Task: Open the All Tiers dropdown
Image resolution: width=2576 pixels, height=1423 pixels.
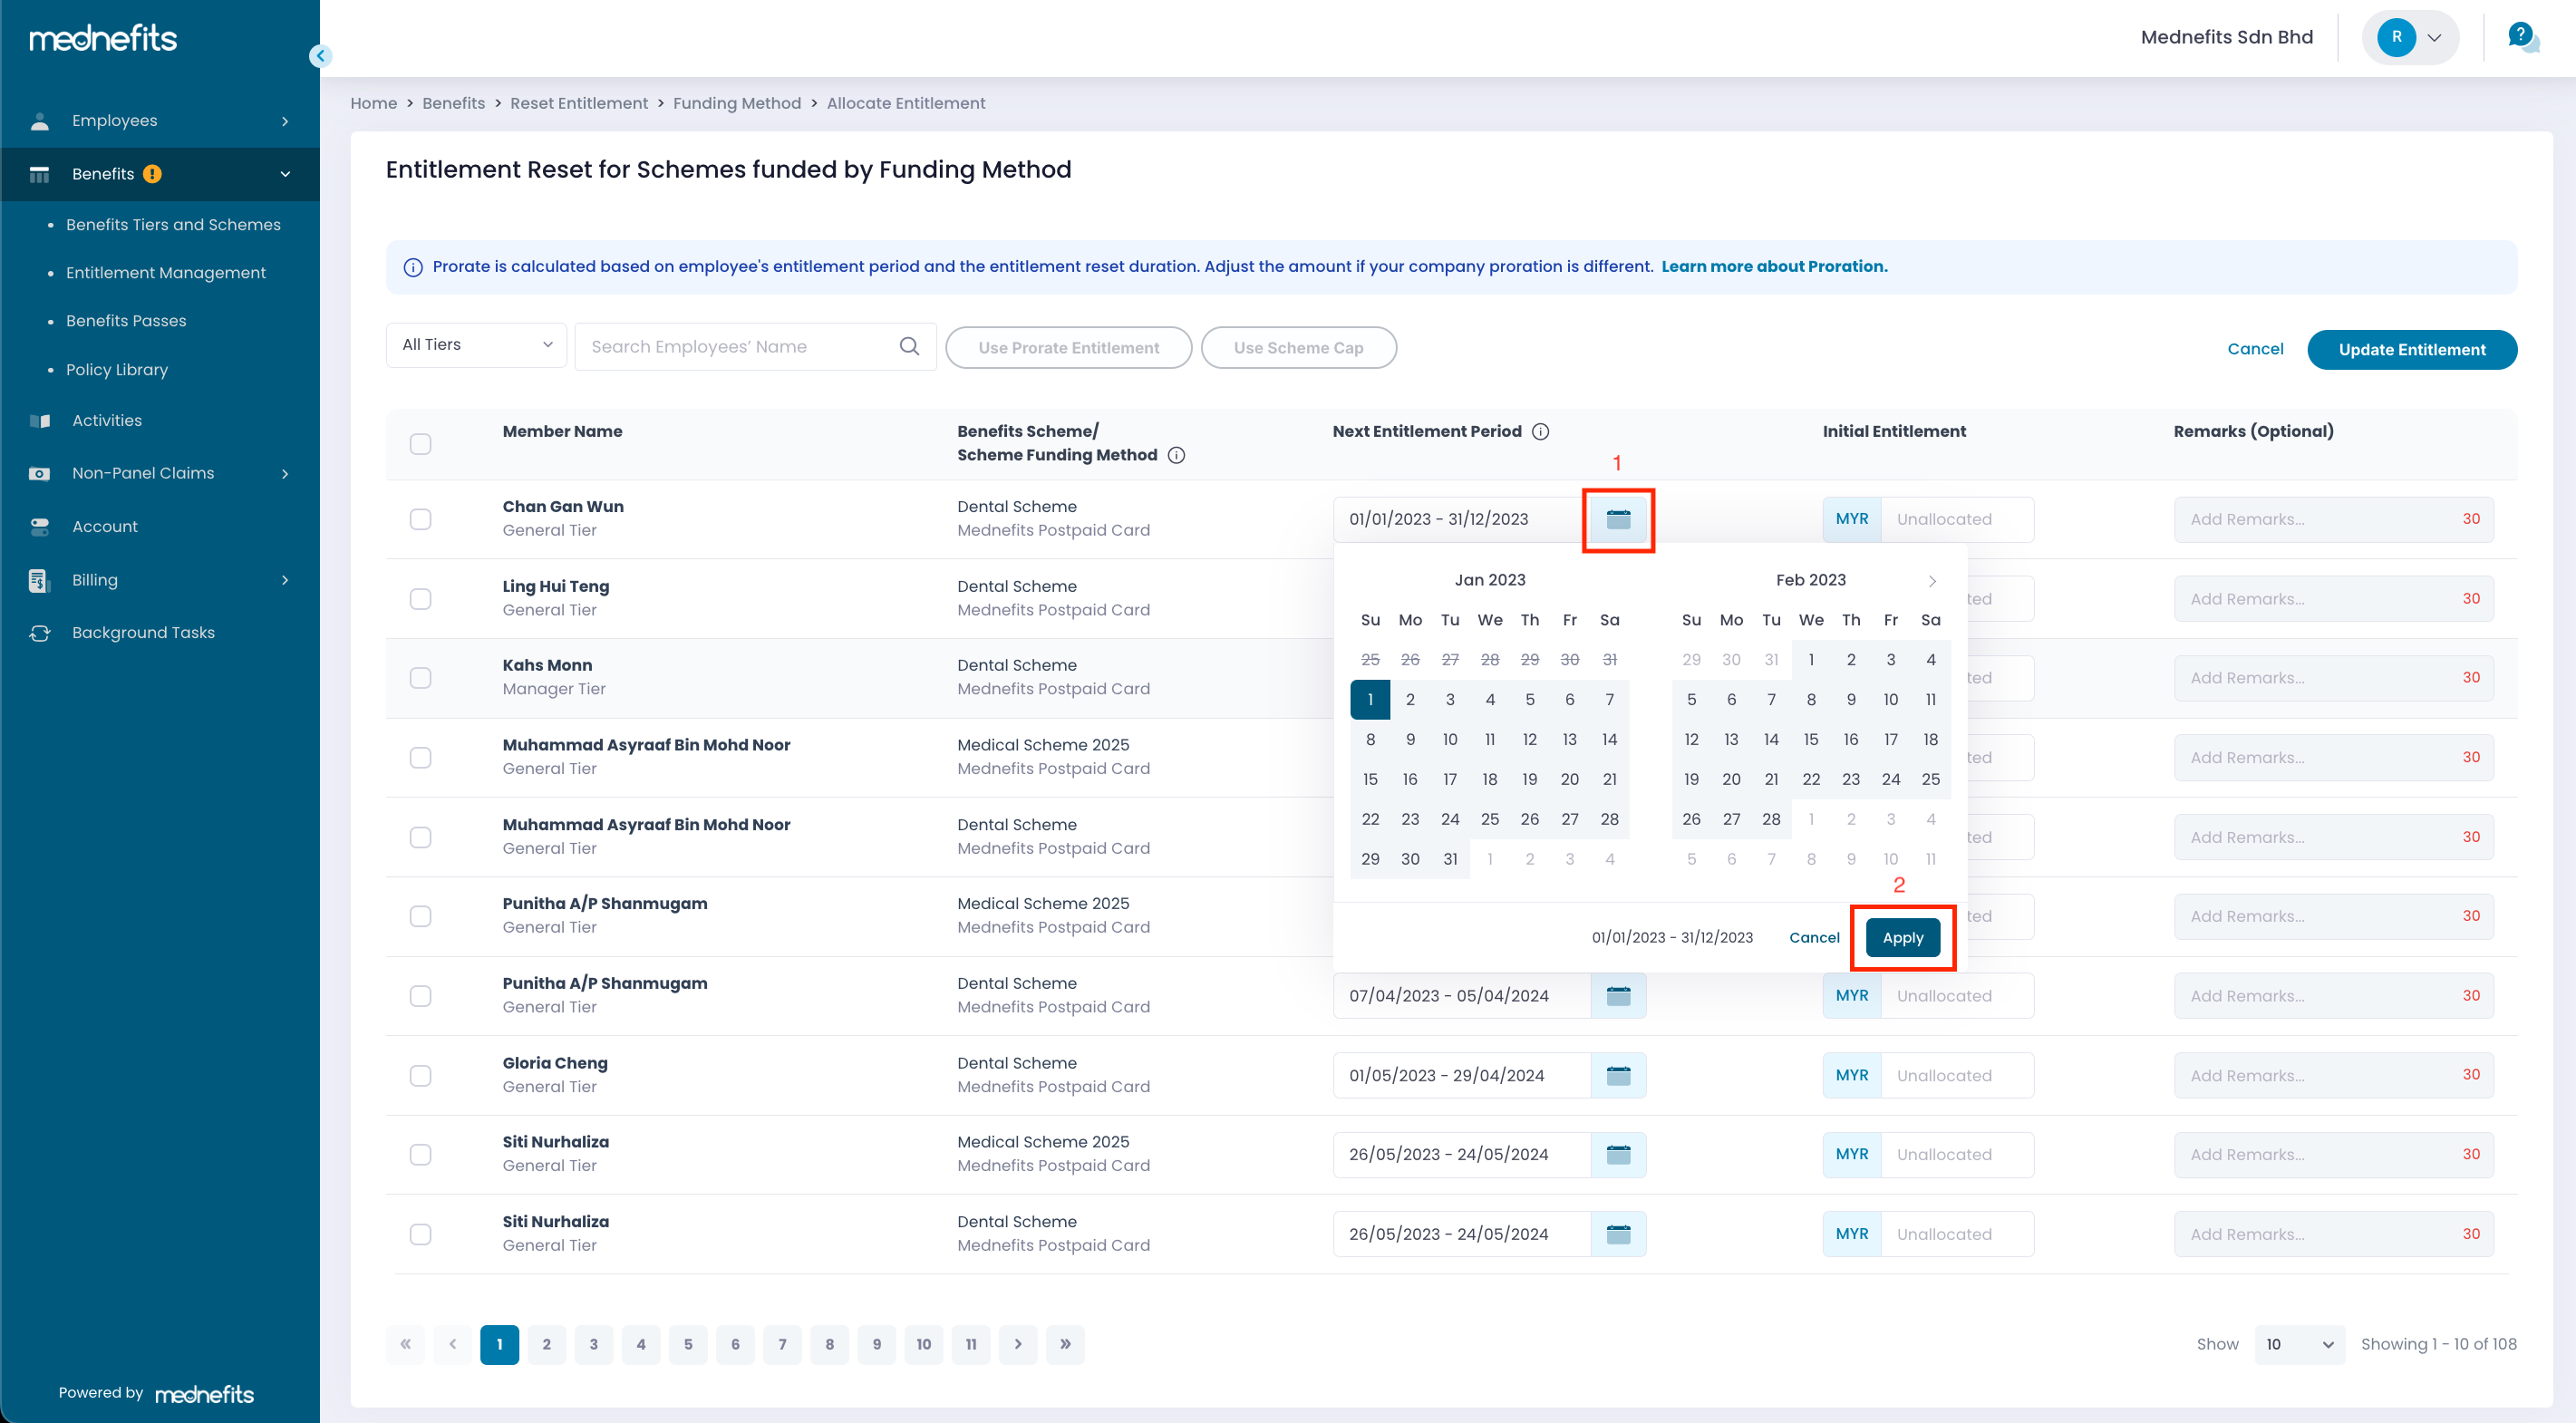Action: click(x=476, y=345)
